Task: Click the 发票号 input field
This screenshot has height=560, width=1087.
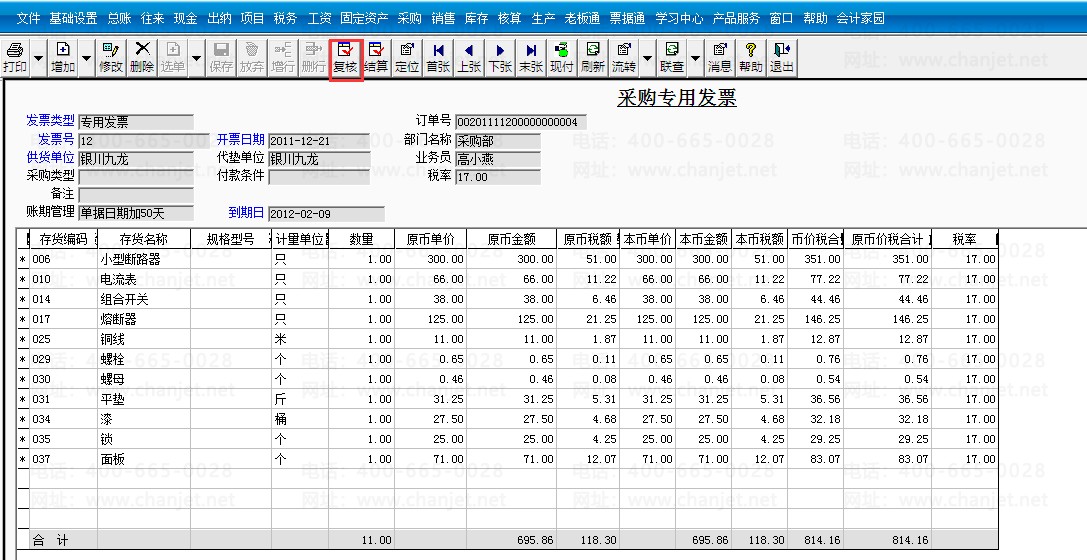Action: tap(144, 141)
